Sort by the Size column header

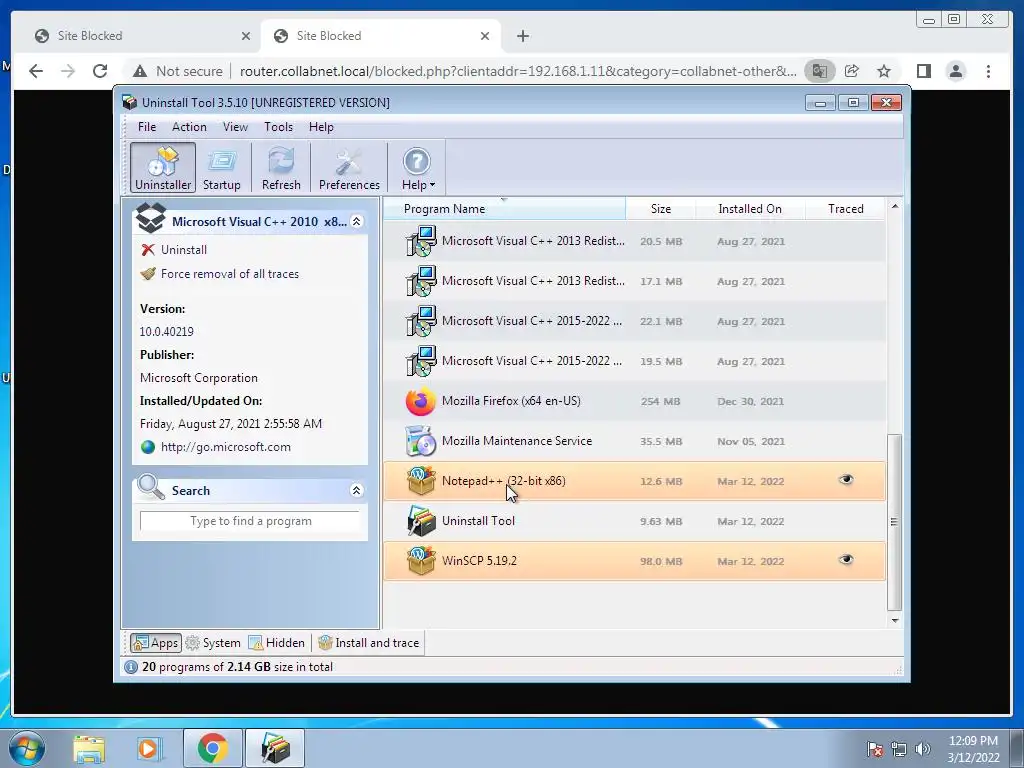point(660,208)
